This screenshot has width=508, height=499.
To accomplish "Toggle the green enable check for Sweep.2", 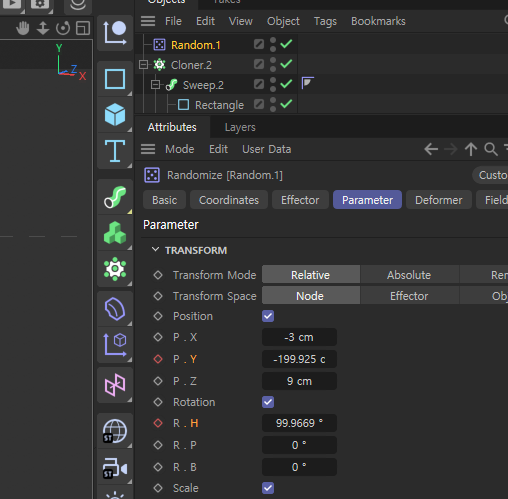I will [x=286, y=84].
